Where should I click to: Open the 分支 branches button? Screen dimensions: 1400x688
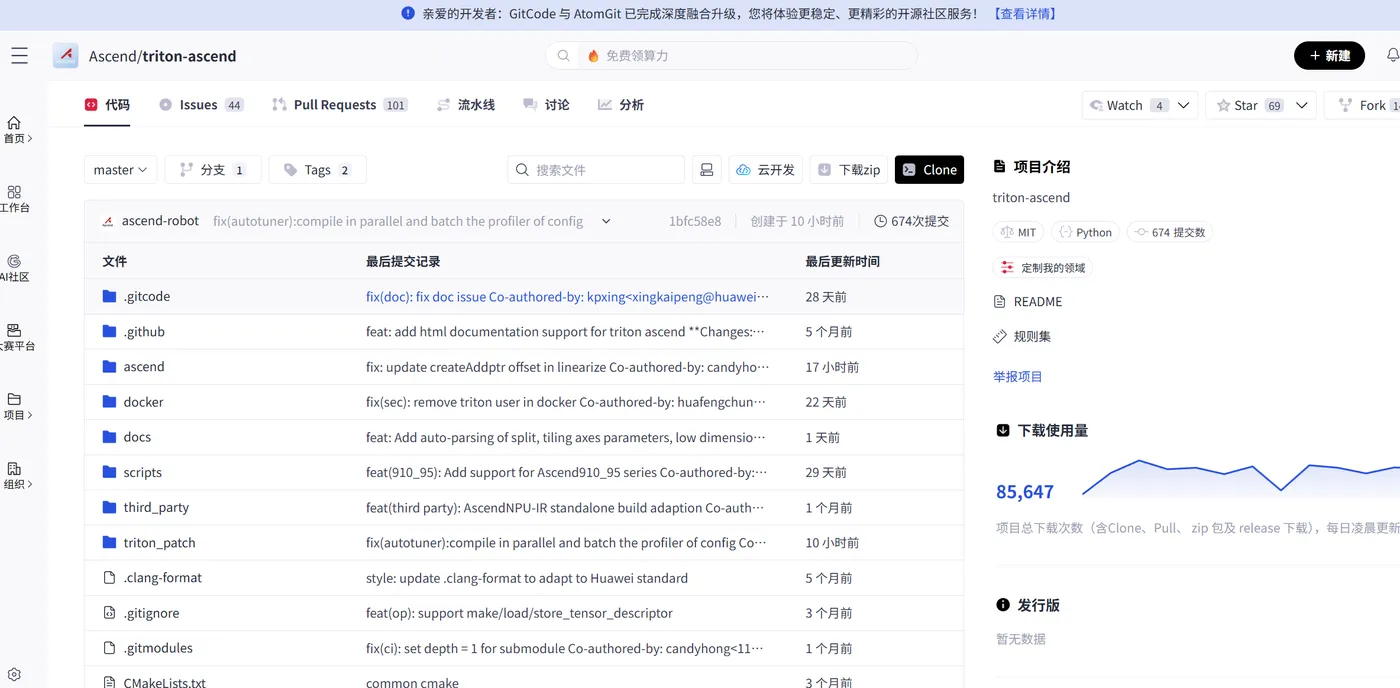(213, 170)
